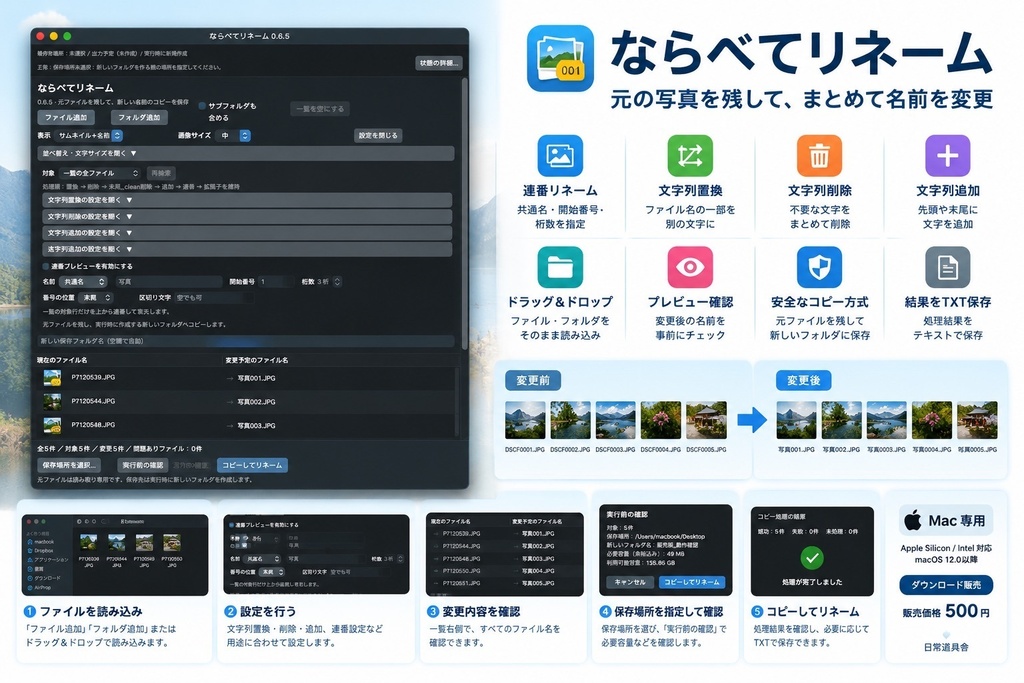Open the 対象 一覧の全ファイル dropdown

click(x=100, y=173)
